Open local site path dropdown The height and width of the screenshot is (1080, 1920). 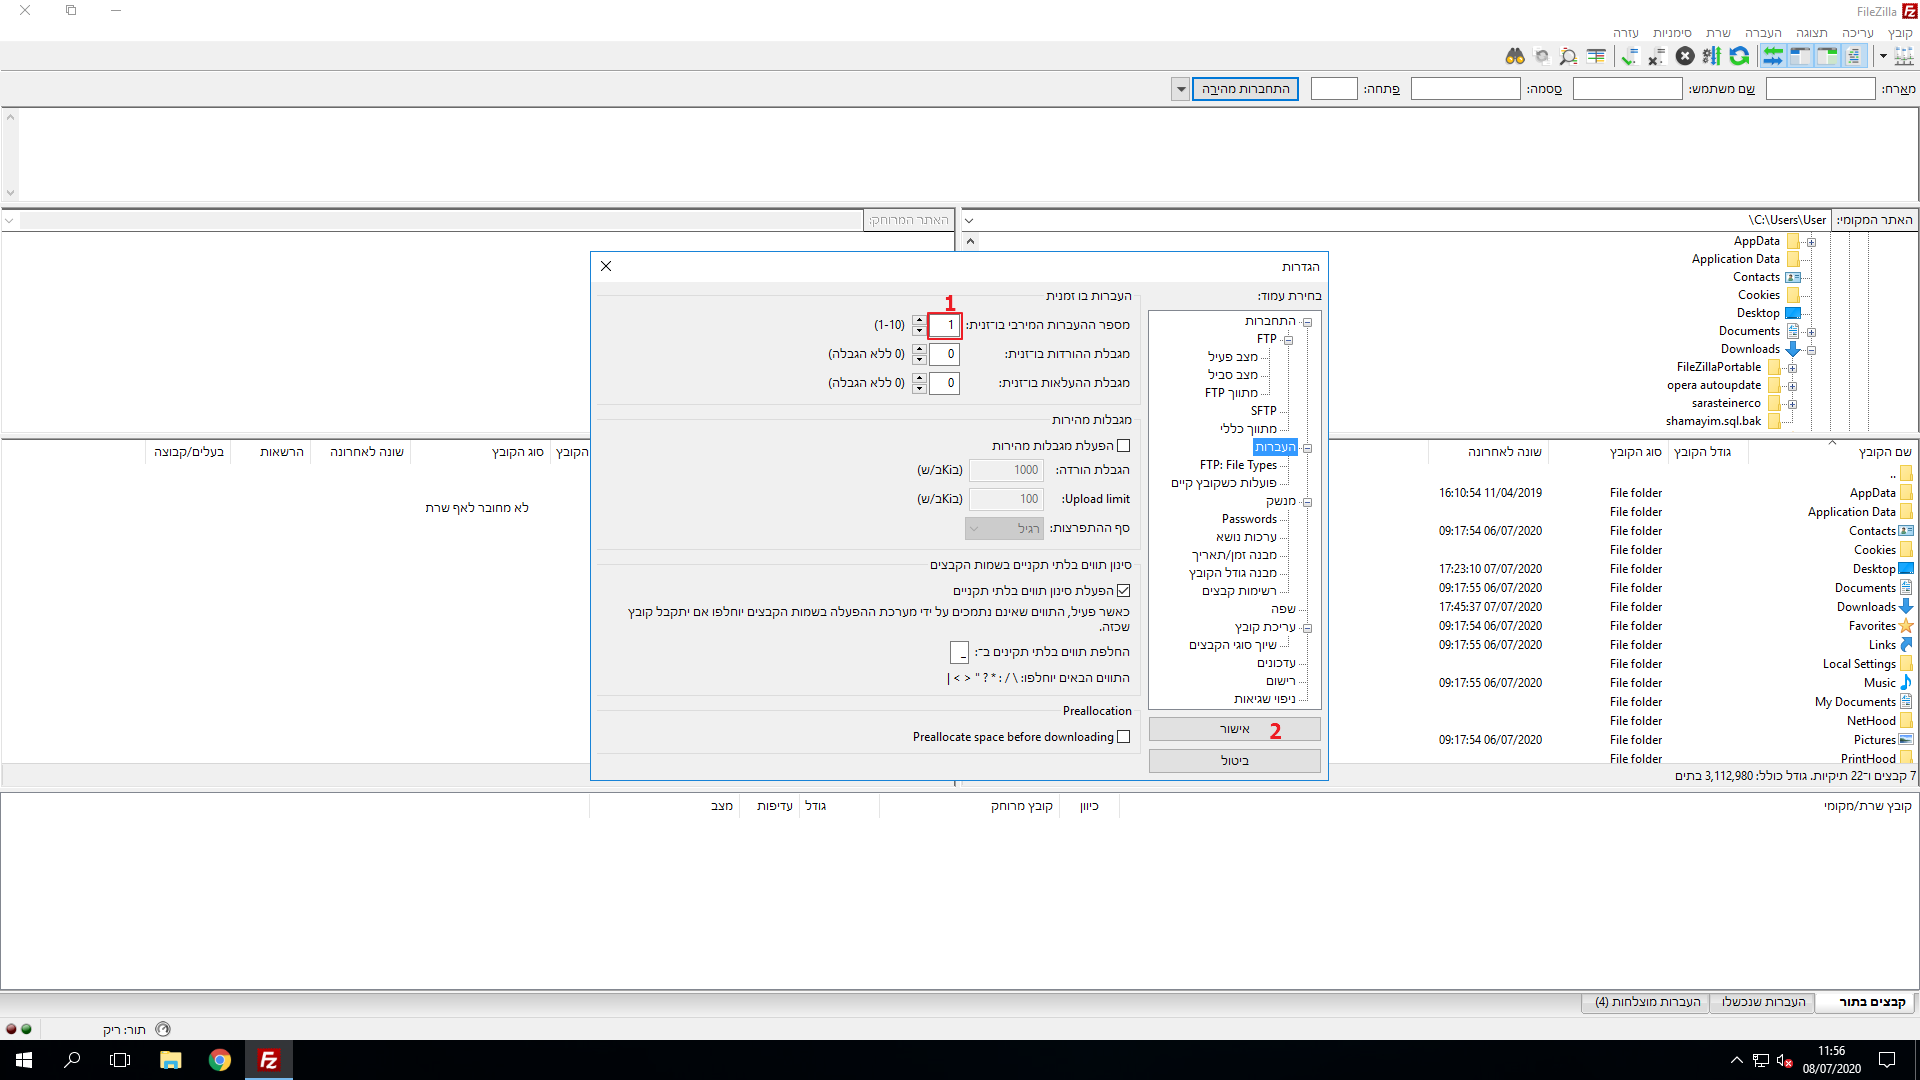coord(968,220)
